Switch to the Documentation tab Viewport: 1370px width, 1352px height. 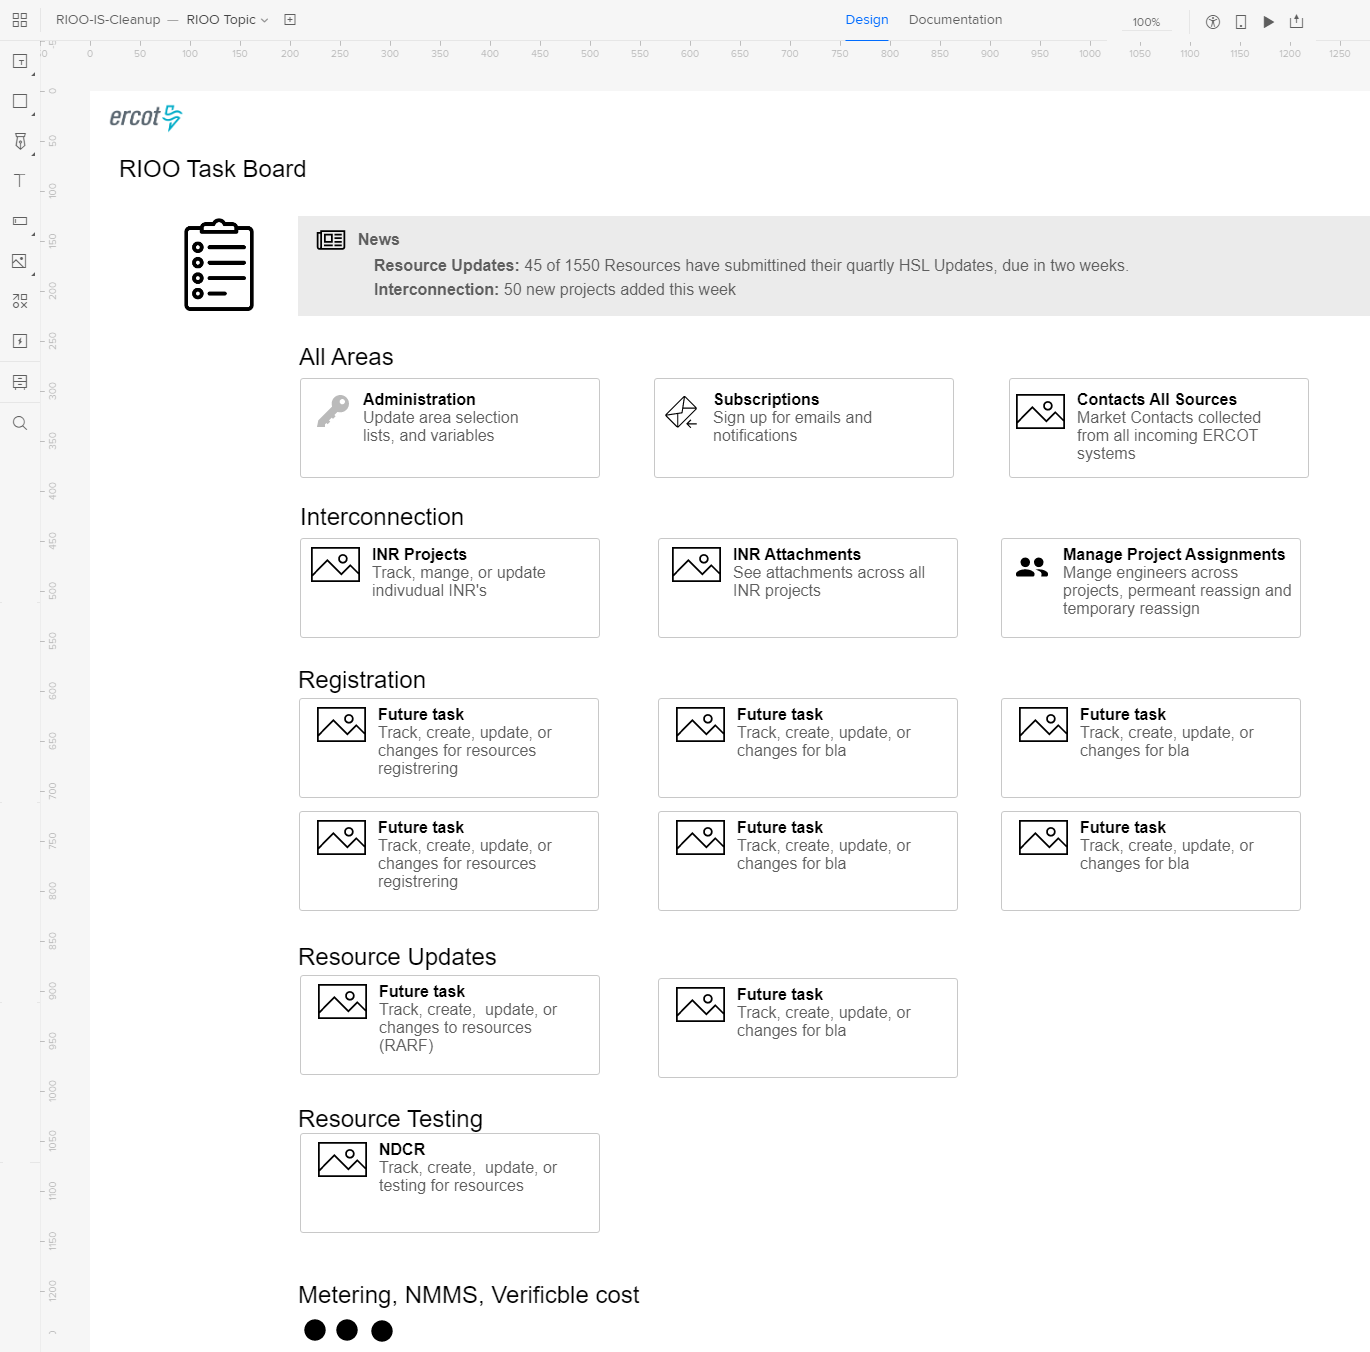(x=954, y=19)
